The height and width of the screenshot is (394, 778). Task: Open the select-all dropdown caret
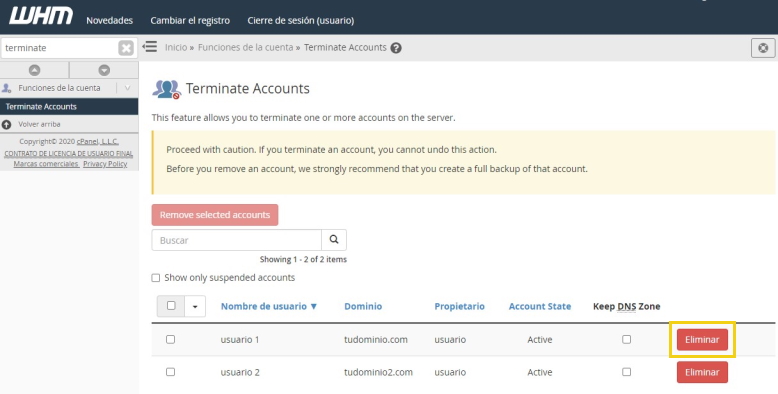(195, 307)
